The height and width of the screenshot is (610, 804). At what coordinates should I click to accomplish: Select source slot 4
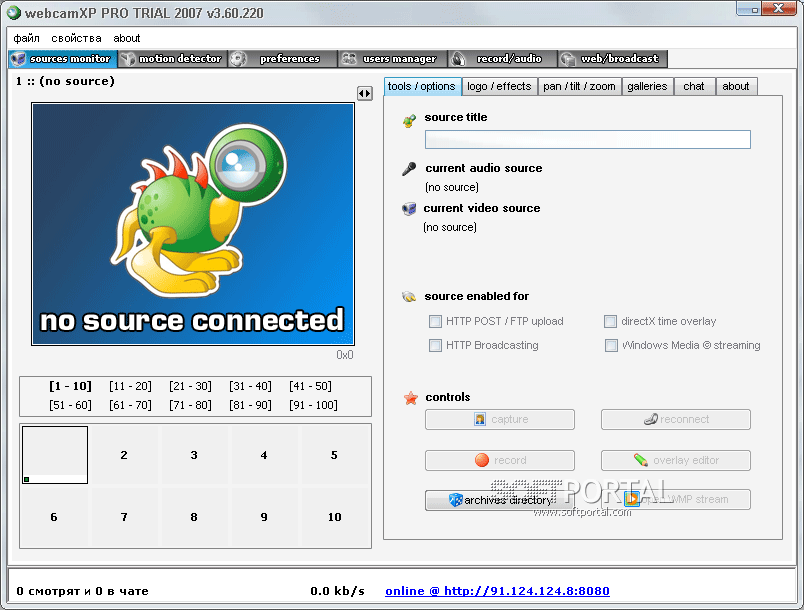[264, 455]
